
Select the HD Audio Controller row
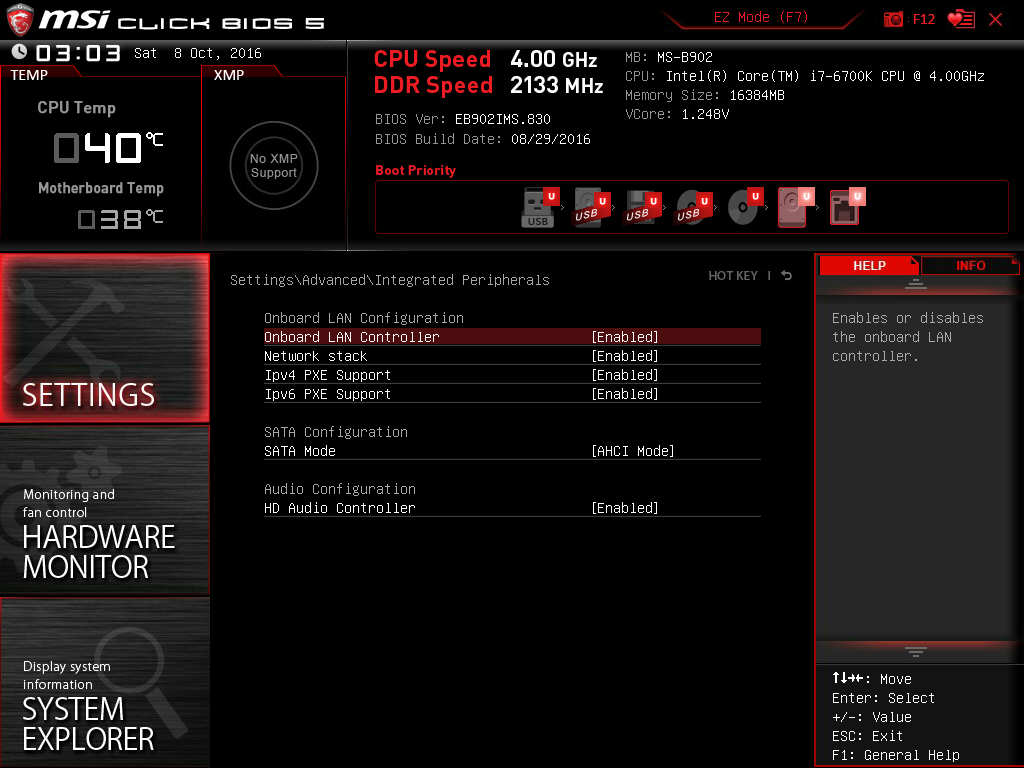pyautogui.click(x=512, y=507)
